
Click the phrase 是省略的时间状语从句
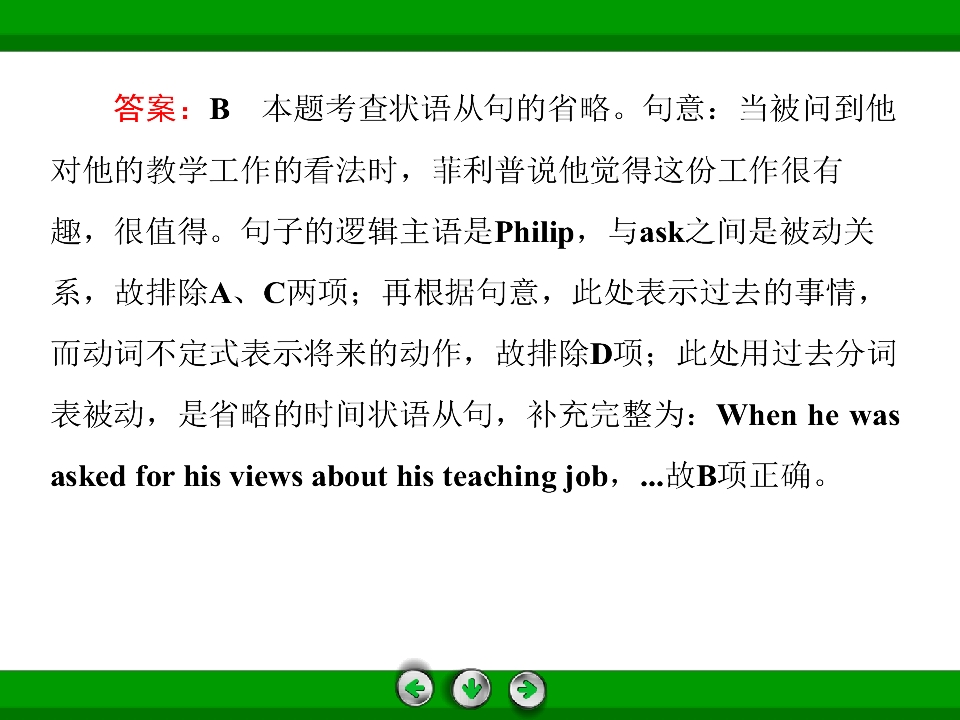tap(336, 415)
